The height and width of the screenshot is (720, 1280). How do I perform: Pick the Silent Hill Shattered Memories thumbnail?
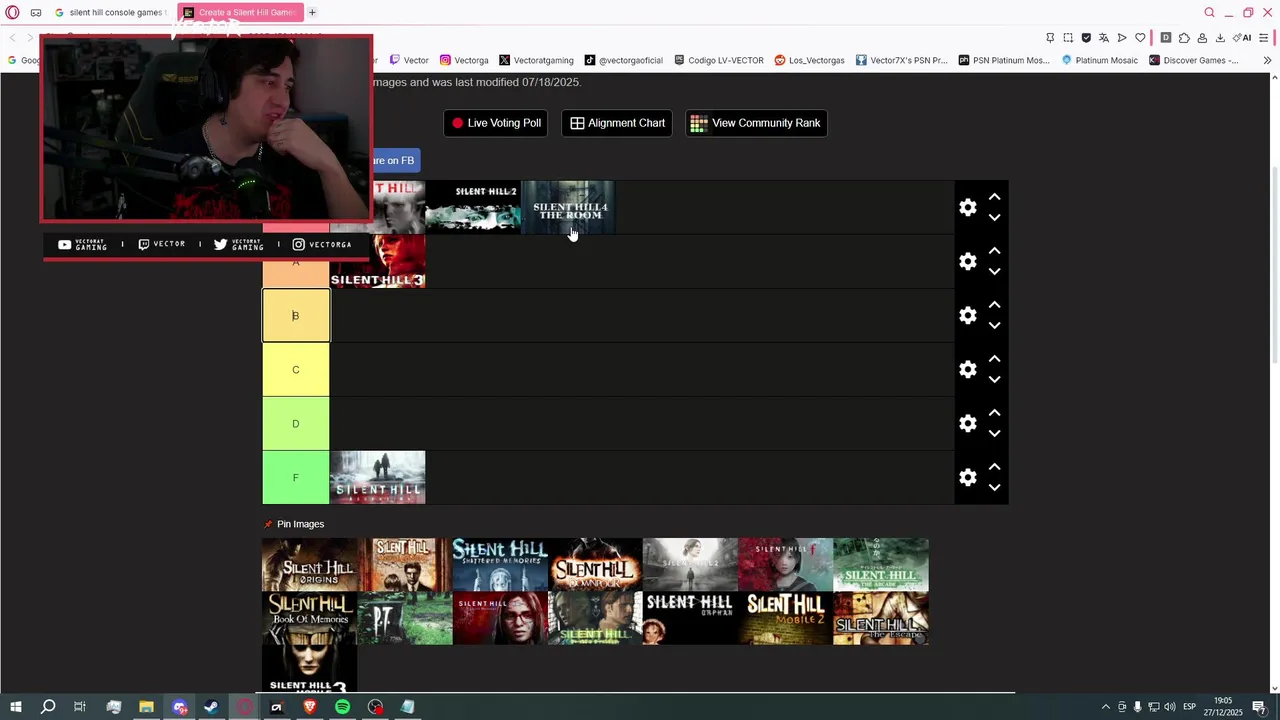pos(500,565)
